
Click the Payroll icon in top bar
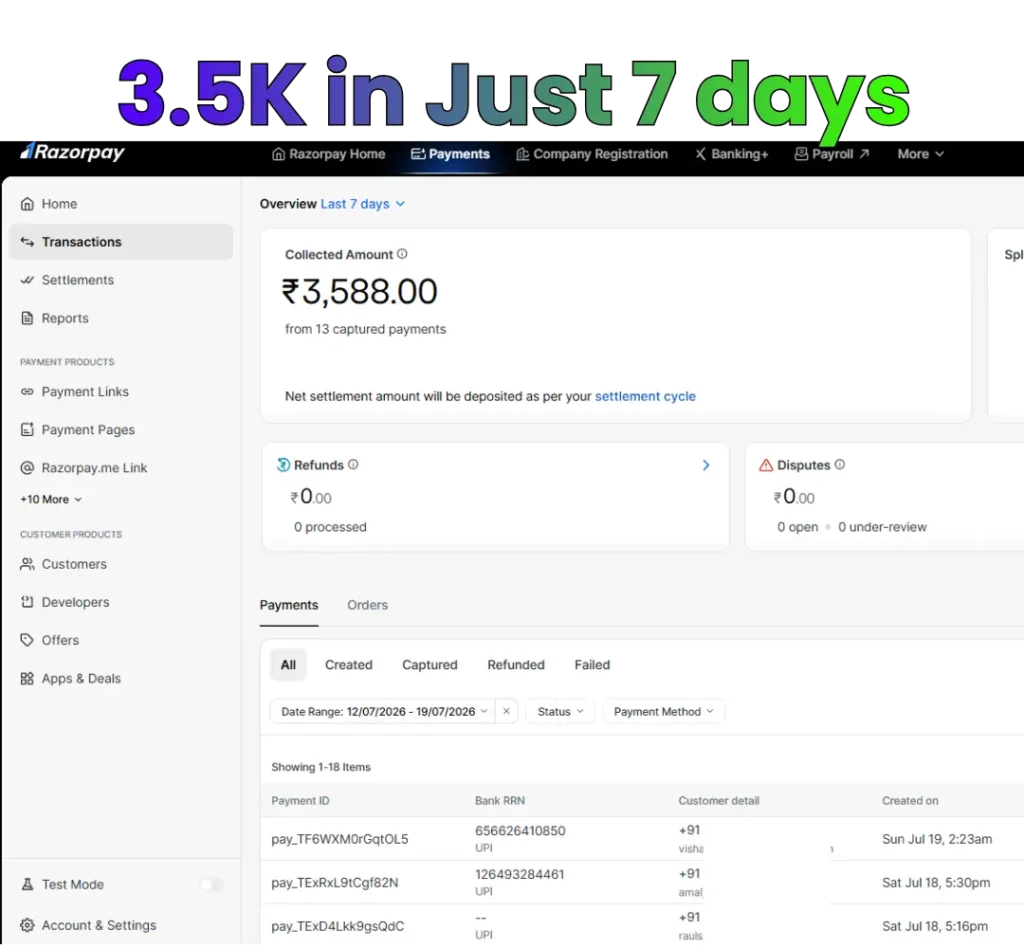[801, 154]
